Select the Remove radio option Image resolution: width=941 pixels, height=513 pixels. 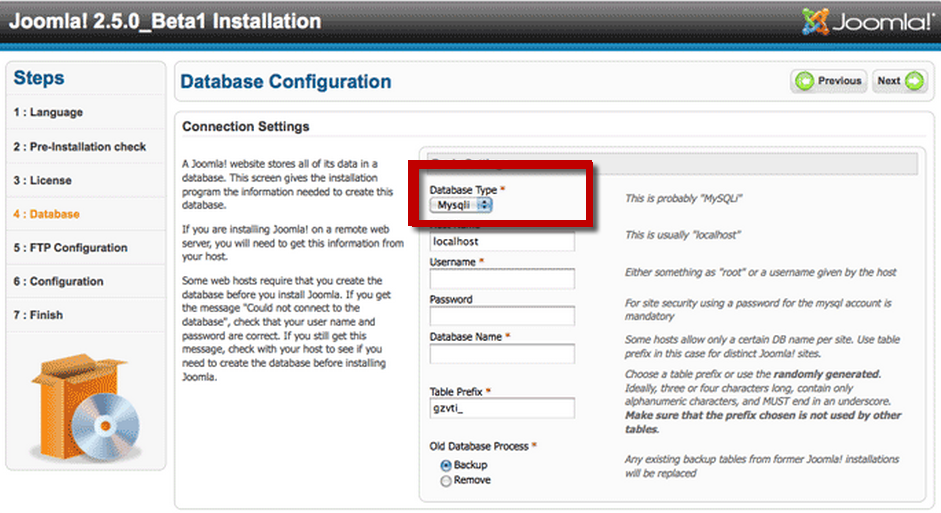pyautogui.click(x=446, y=481)
